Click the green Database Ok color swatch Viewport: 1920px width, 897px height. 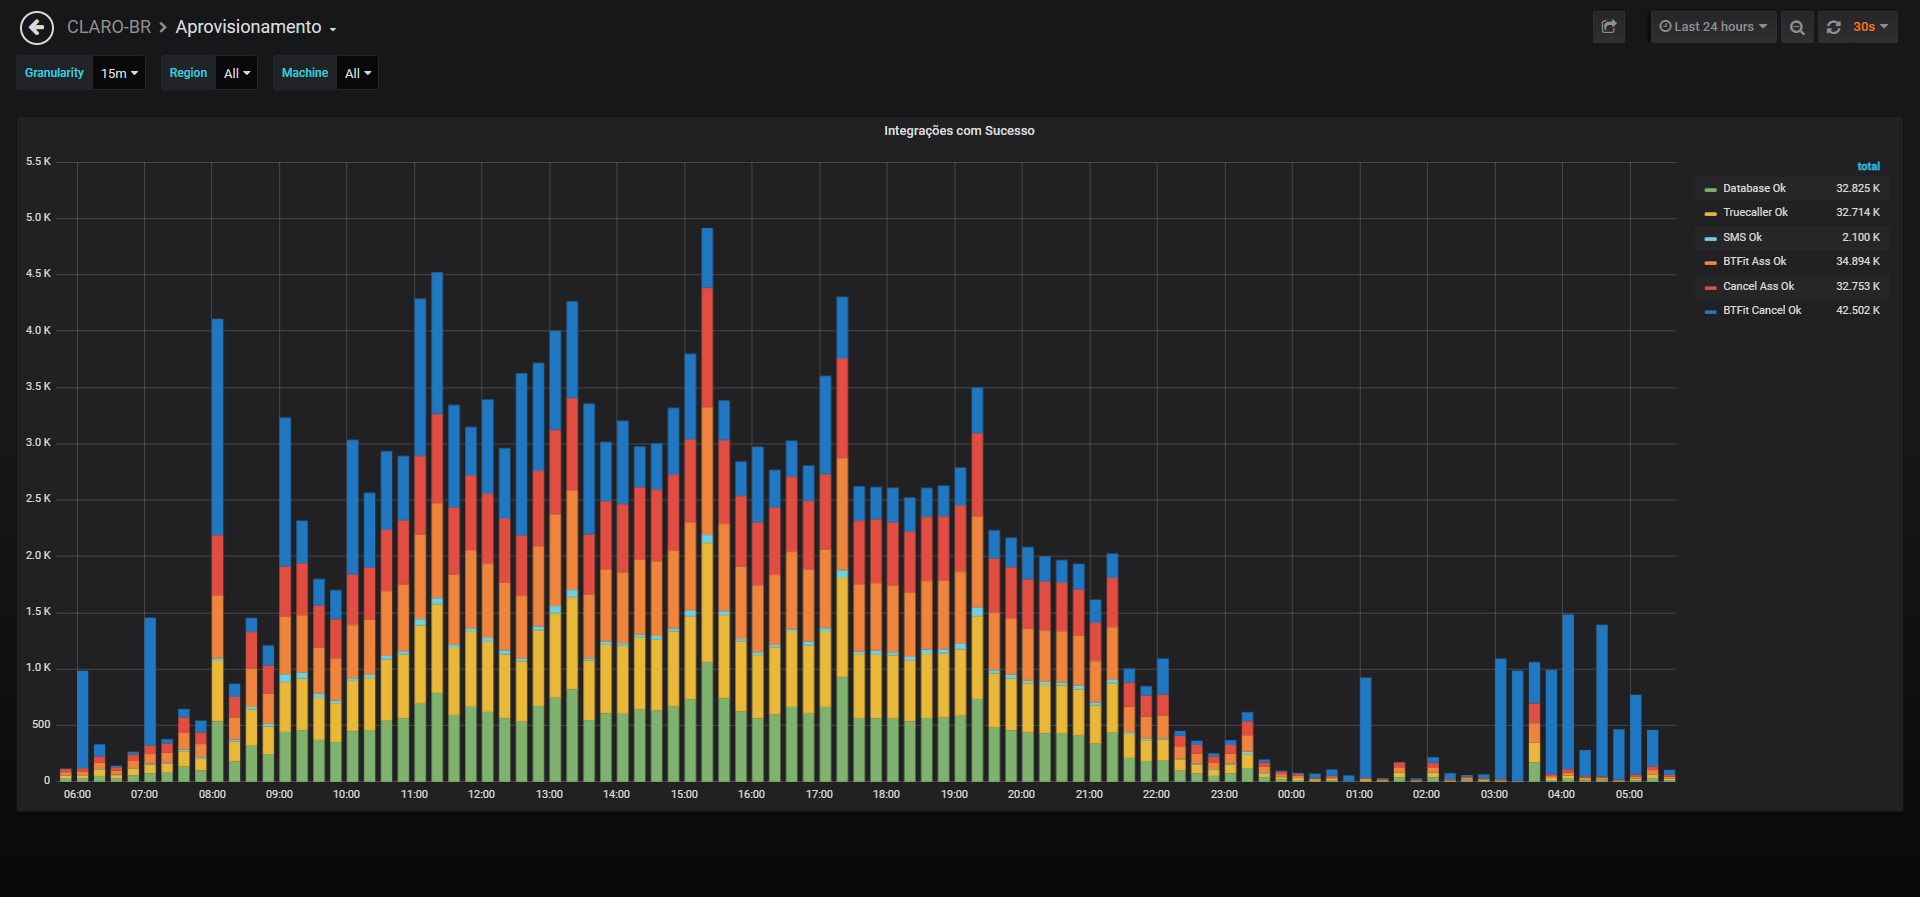click(x=1710, y=189)
